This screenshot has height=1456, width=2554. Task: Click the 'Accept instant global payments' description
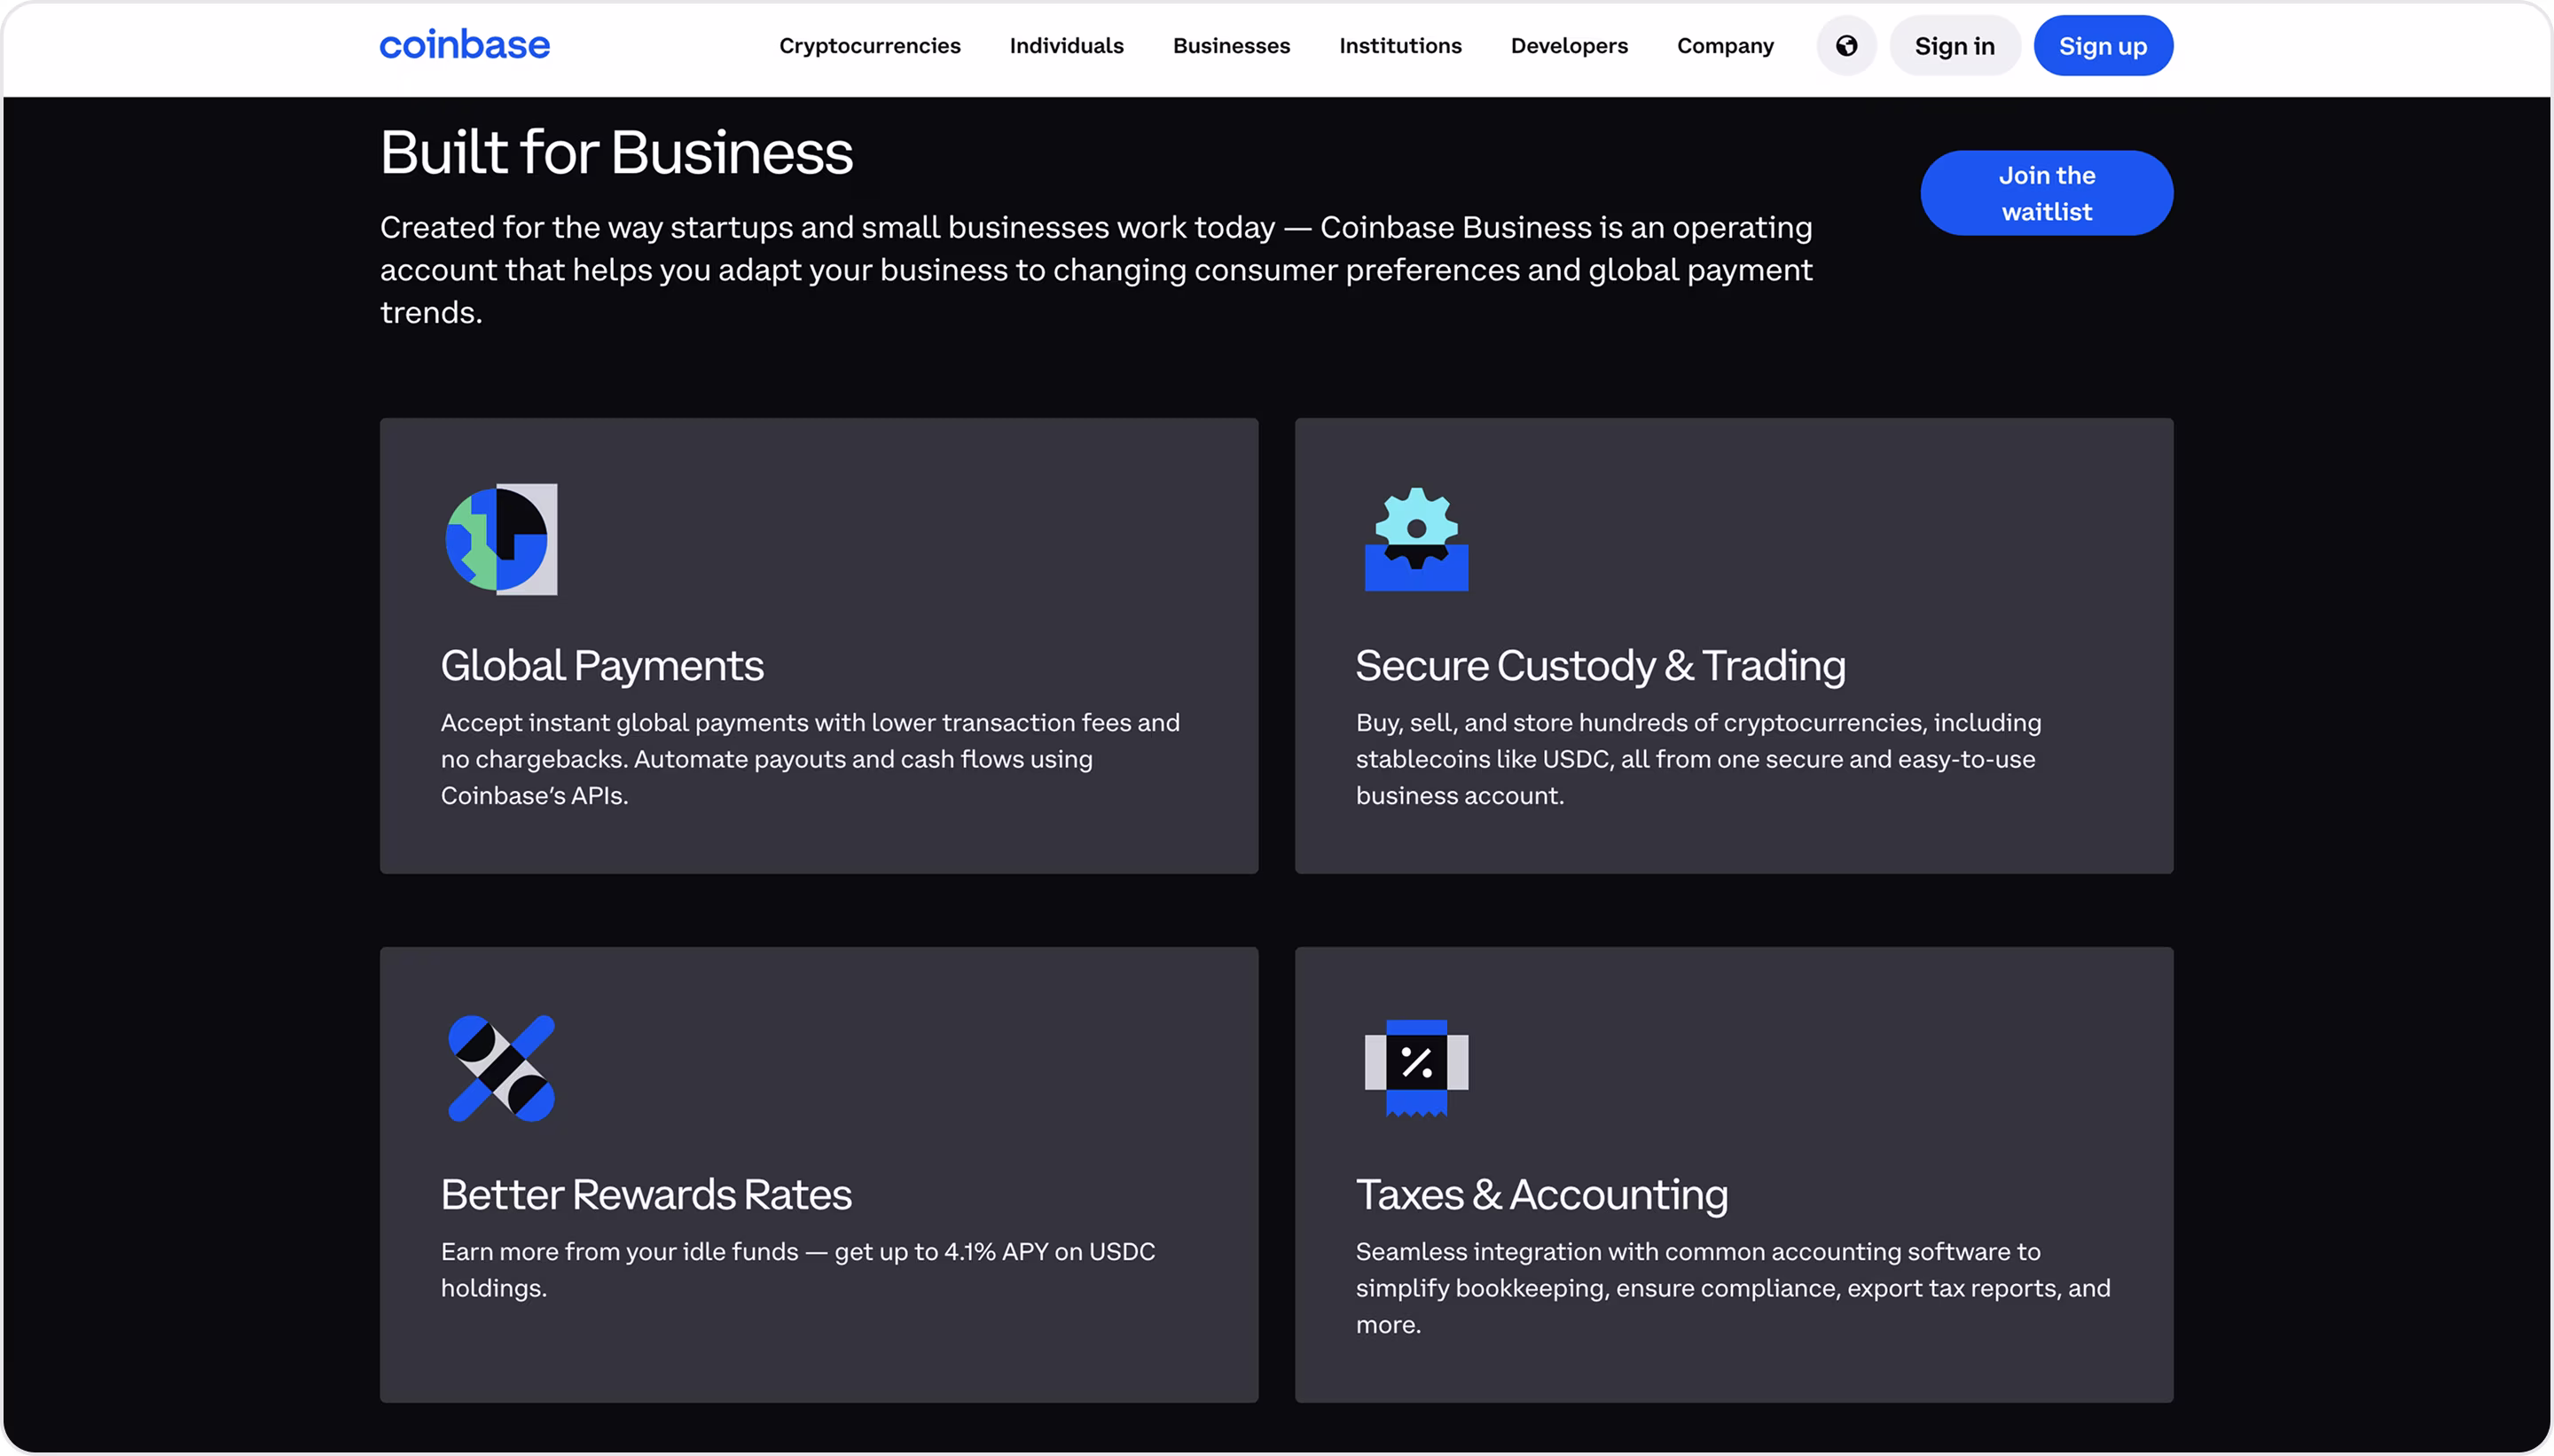[x=810, y=759]
